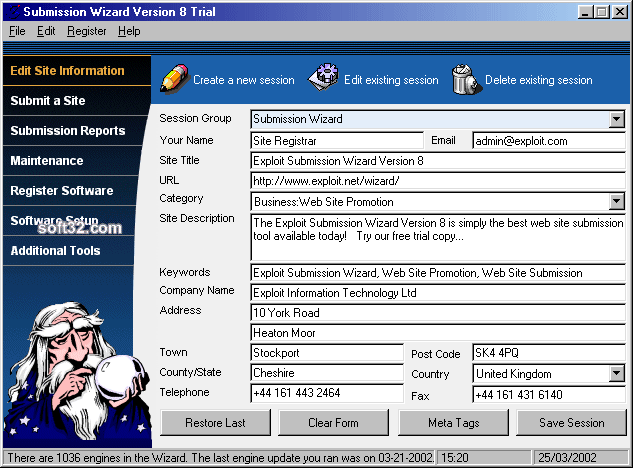Open Register Software section

click(69, 190)
